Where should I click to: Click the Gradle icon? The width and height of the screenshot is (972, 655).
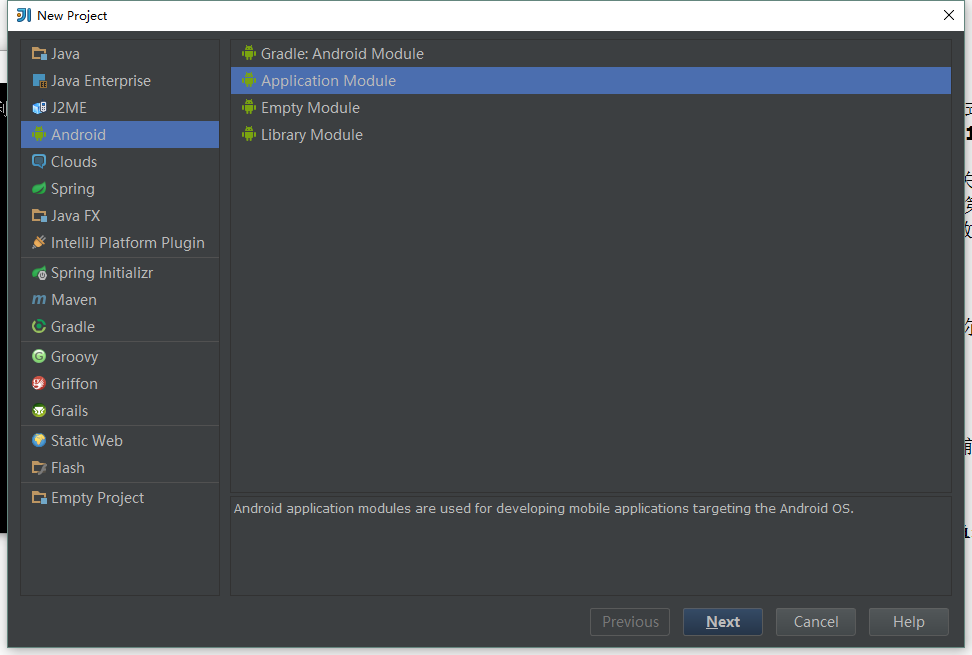pyautogui.click(x=39, y=327)
